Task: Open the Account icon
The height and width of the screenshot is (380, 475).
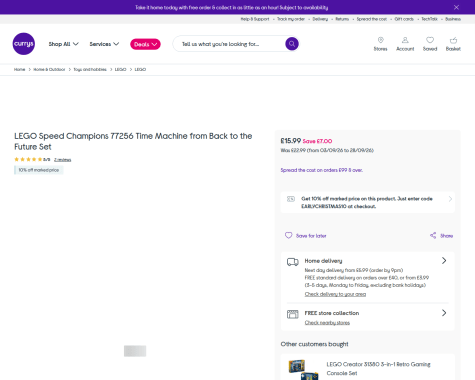Action: point(405,40)
